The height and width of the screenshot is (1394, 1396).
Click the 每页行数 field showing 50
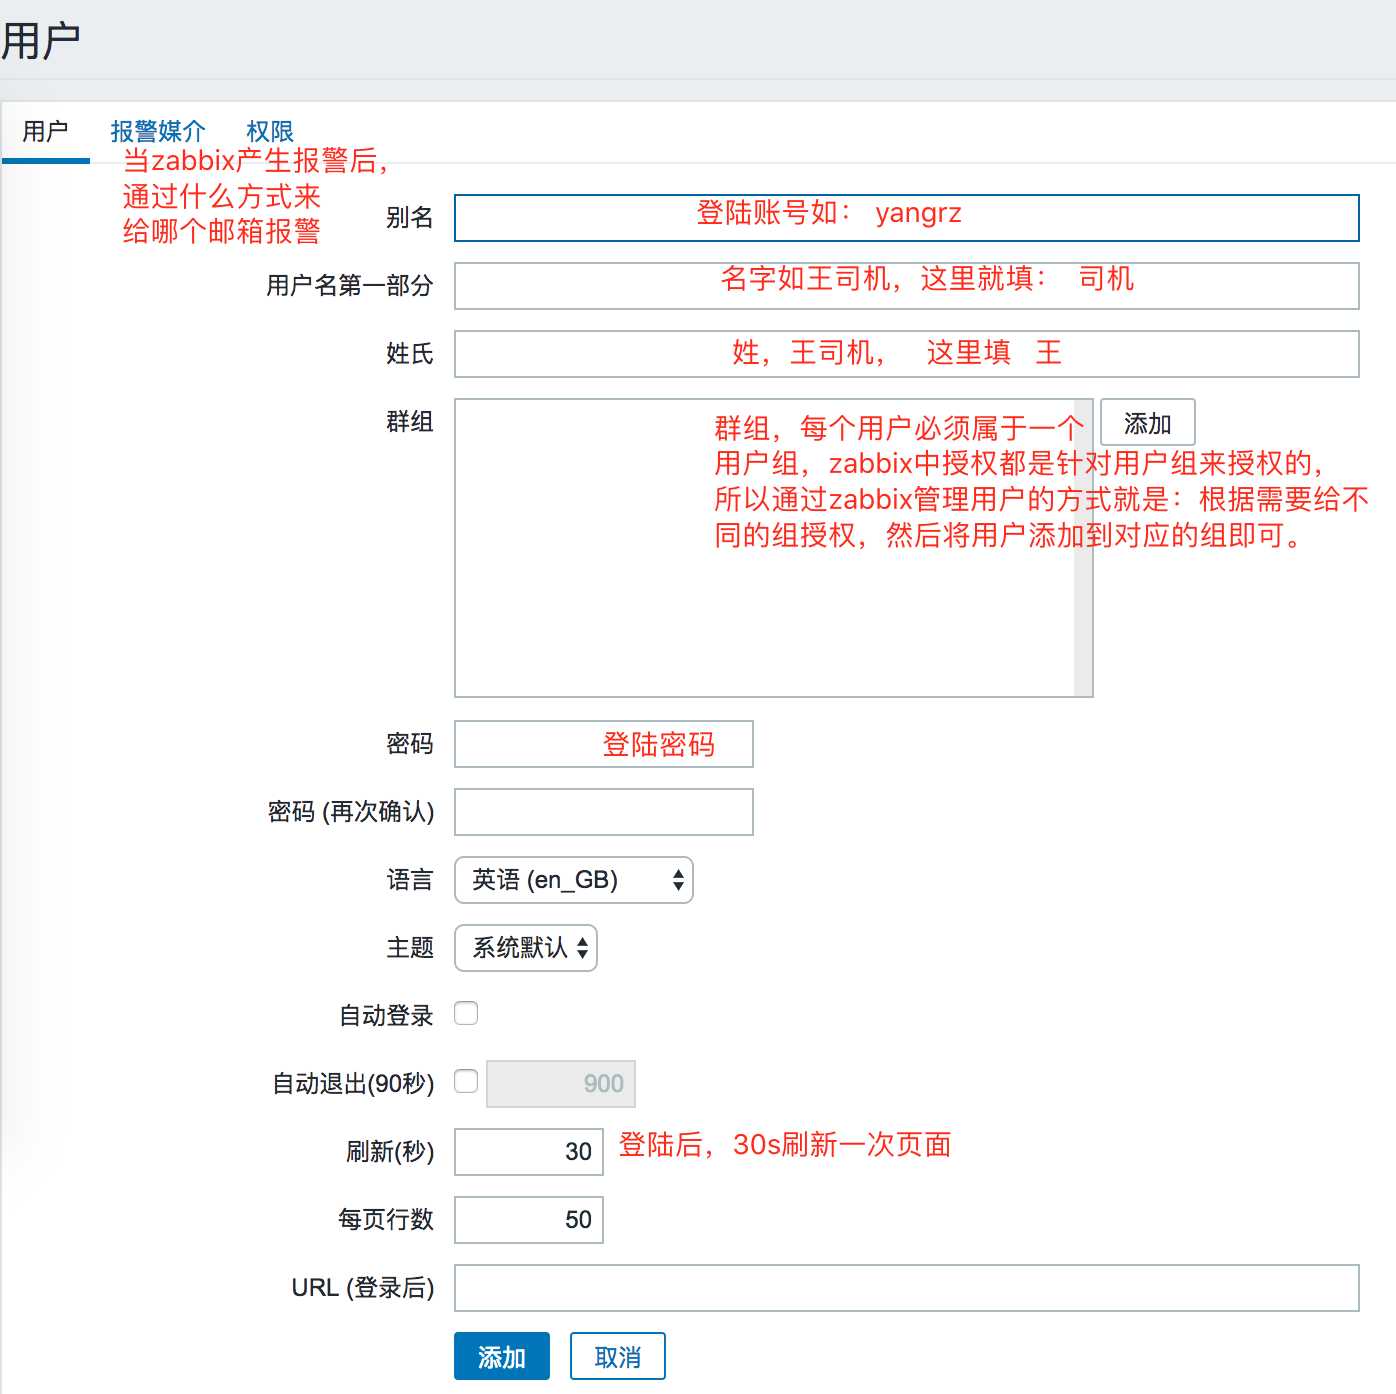[x=529, y=1220]
